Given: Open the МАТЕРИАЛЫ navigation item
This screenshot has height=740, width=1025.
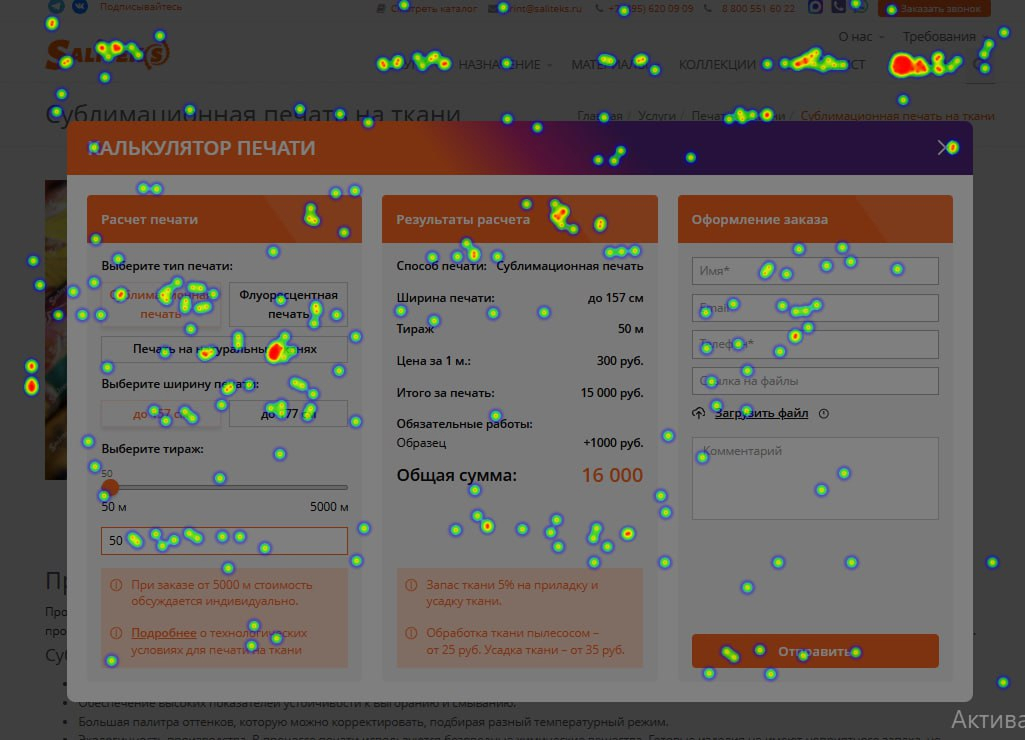Looking at the screenshot, I should pos(613,65).
